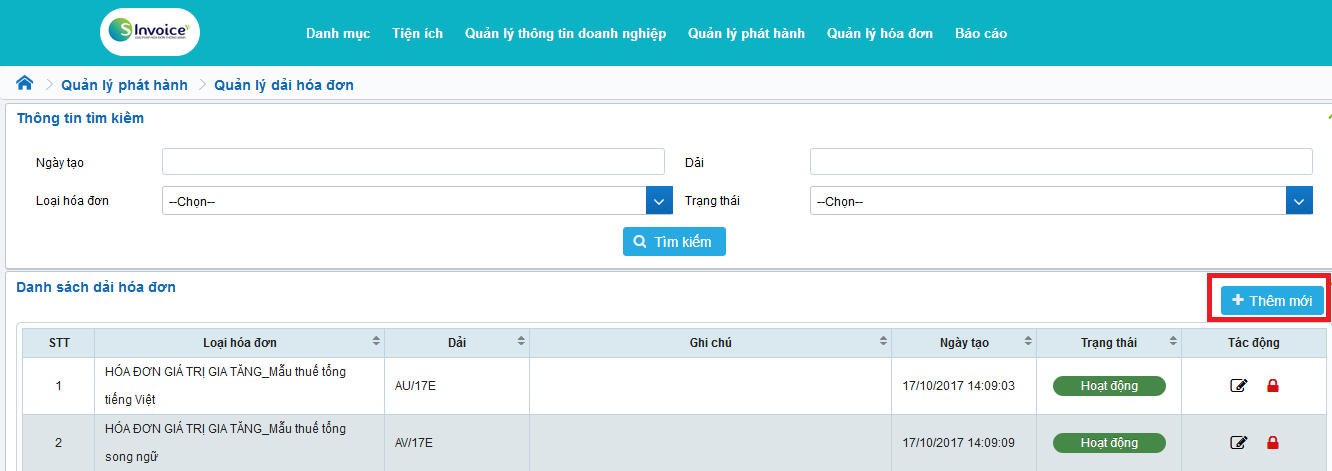Edit the AU/17E invoice range row
This screenshot has width=1332, height=471.
(1239, 386)
